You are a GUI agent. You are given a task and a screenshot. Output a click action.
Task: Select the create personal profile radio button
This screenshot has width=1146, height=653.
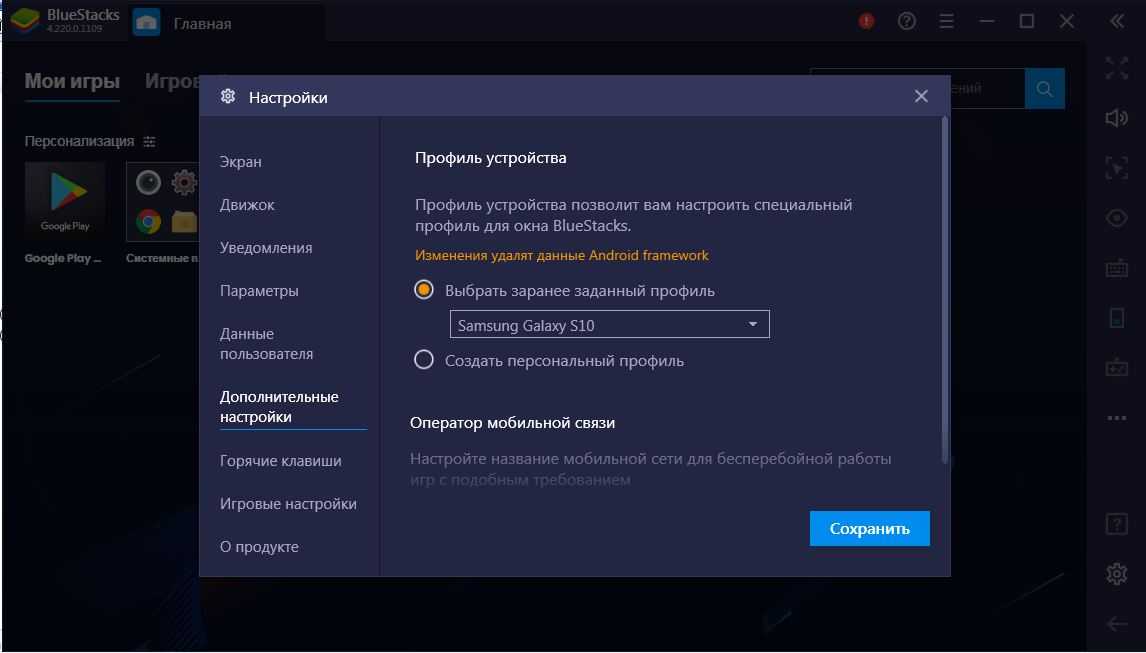424,360
